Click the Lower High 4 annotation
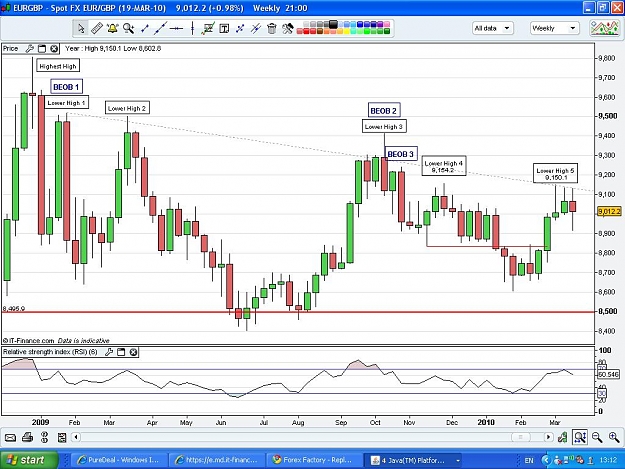Viewport: 625px width, 469px height. (x=444, y=166)
